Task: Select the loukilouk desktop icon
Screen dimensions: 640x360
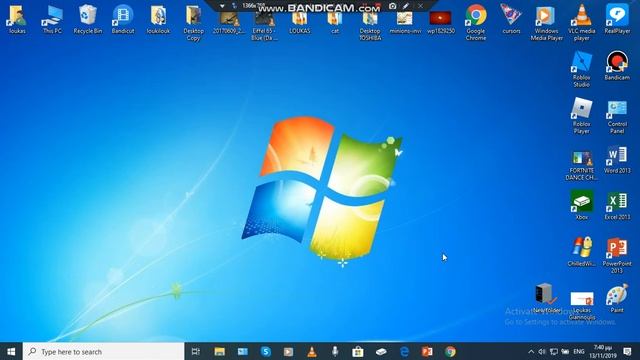Action: click(x=158, y=19)
